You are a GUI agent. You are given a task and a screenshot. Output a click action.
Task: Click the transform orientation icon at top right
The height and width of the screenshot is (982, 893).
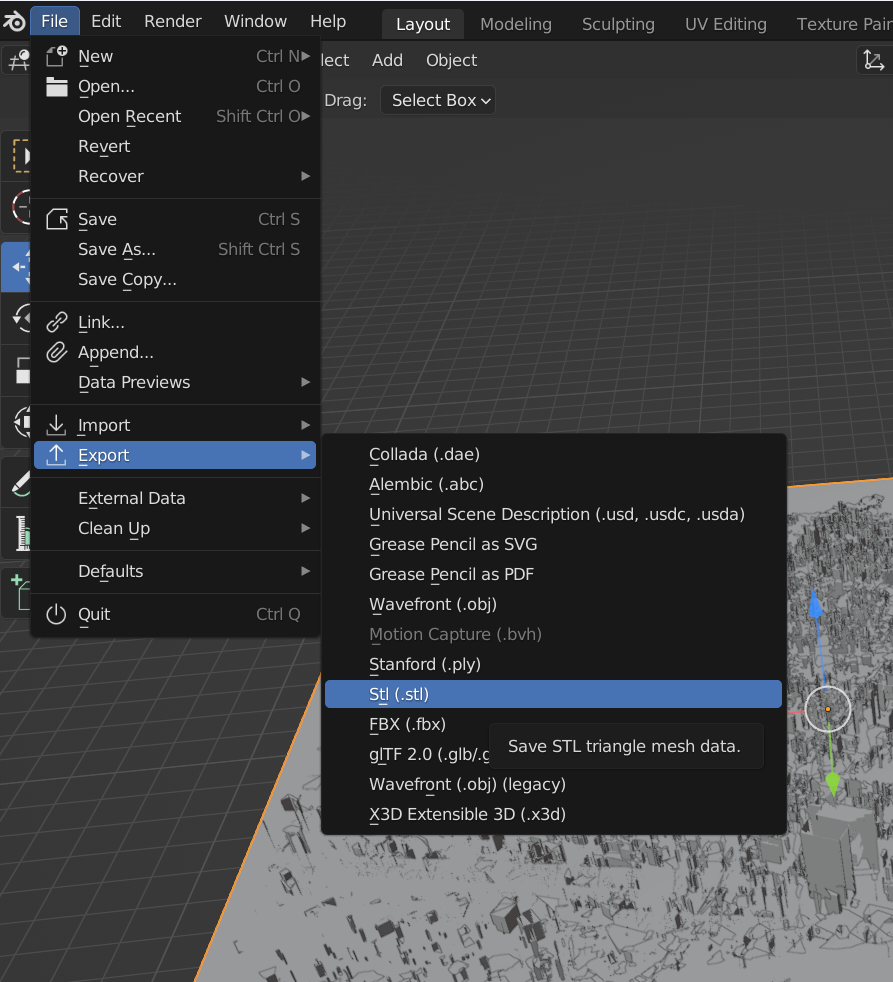(873, 60)
